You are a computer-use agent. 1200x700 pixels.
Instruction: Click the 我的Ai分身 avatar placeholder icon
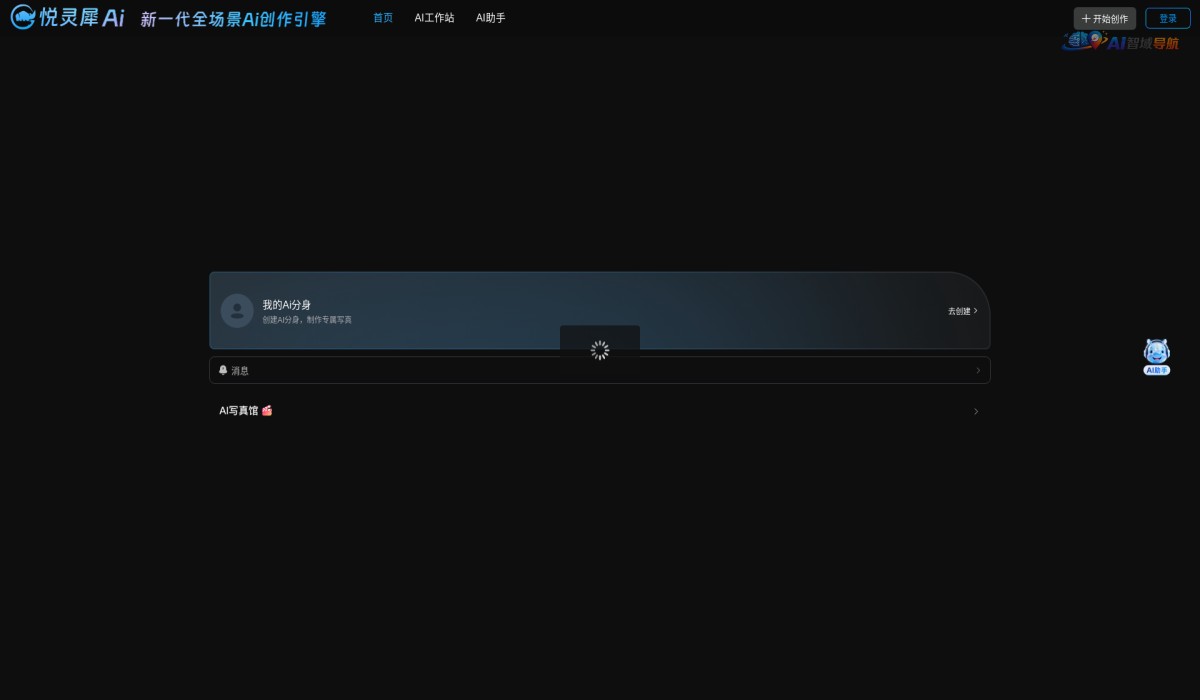tap(237, 310)
